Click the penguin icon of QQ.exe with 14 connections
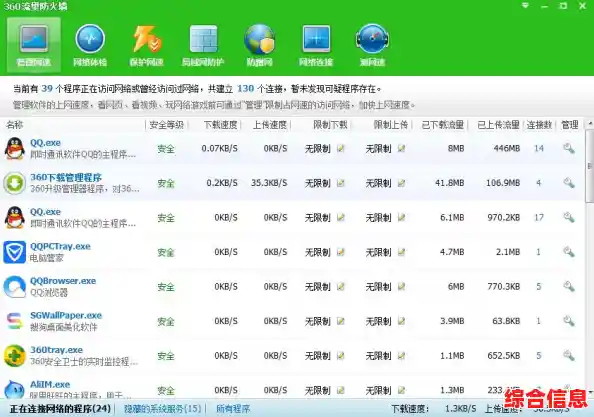 14,148
